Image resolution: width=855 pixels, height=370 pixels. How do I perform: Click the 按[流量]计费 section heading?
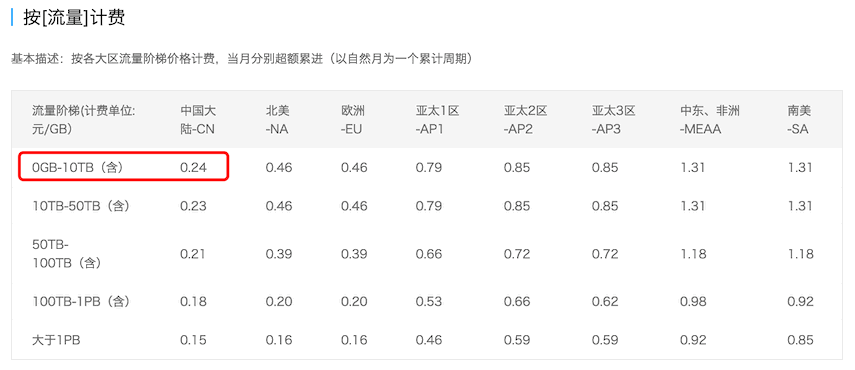click(74, 17)
